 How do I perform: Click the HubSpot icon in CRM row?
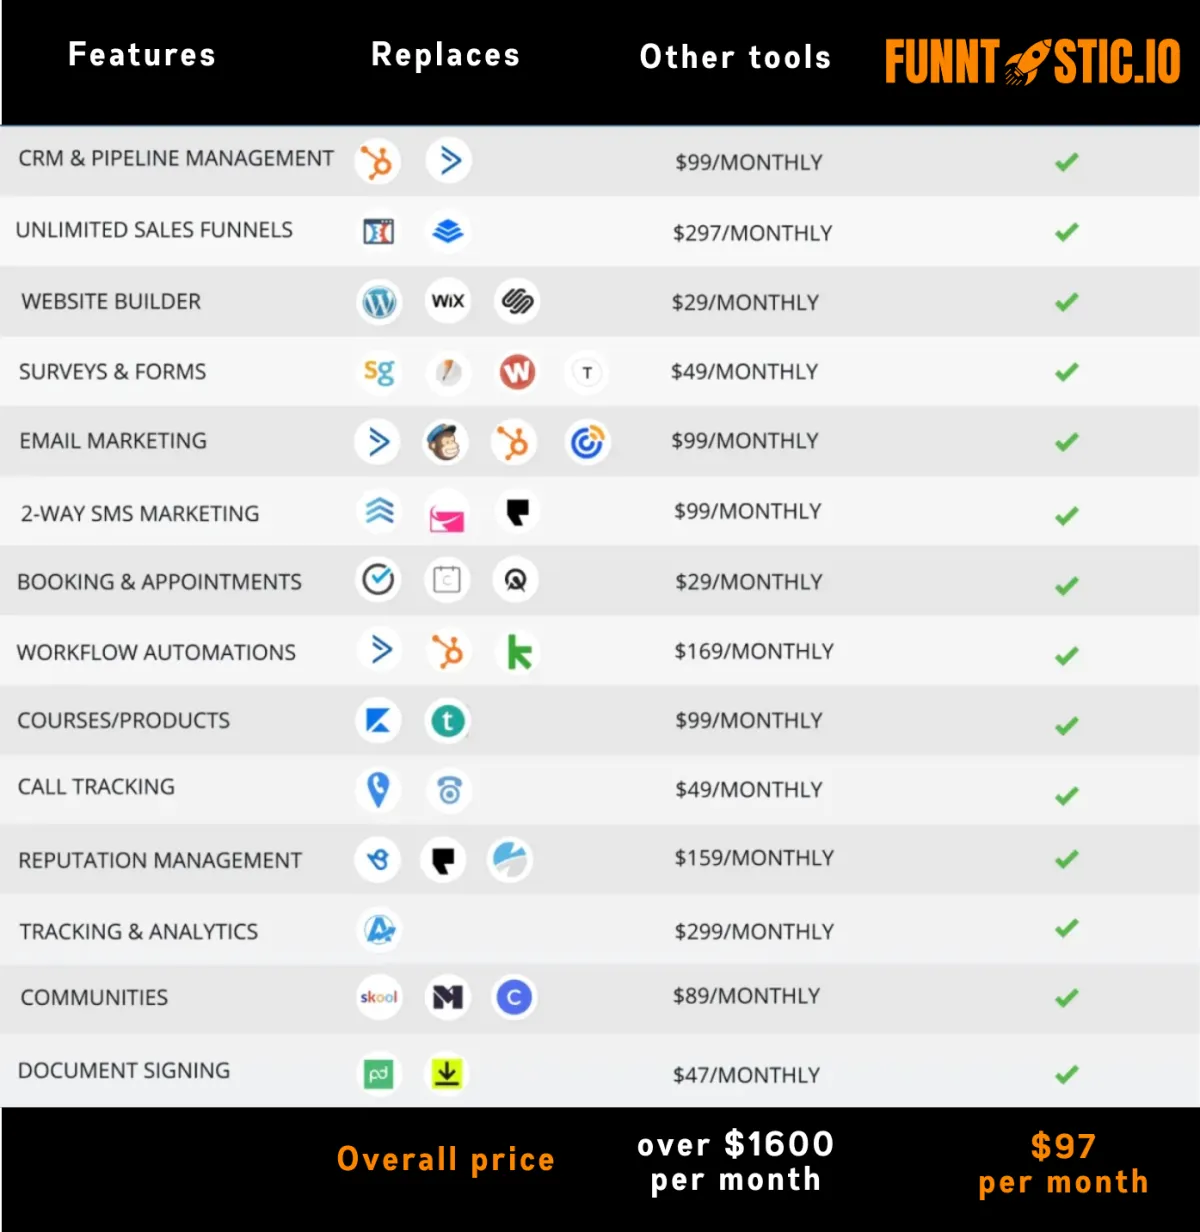pos(378,161)
